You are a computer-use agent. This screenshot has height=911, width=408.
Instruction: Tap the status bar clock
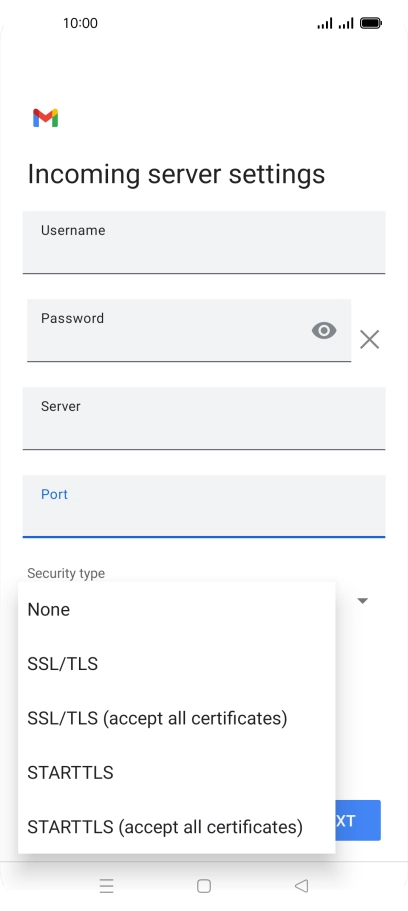[80, 23]
